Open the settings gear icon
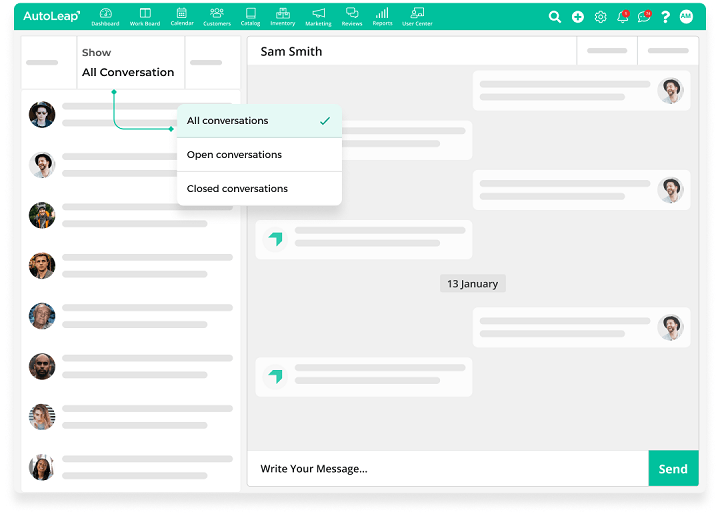Image resolution: width=720 pixels, height=516 pixels. pyautogui.click(x=600, y=17)
